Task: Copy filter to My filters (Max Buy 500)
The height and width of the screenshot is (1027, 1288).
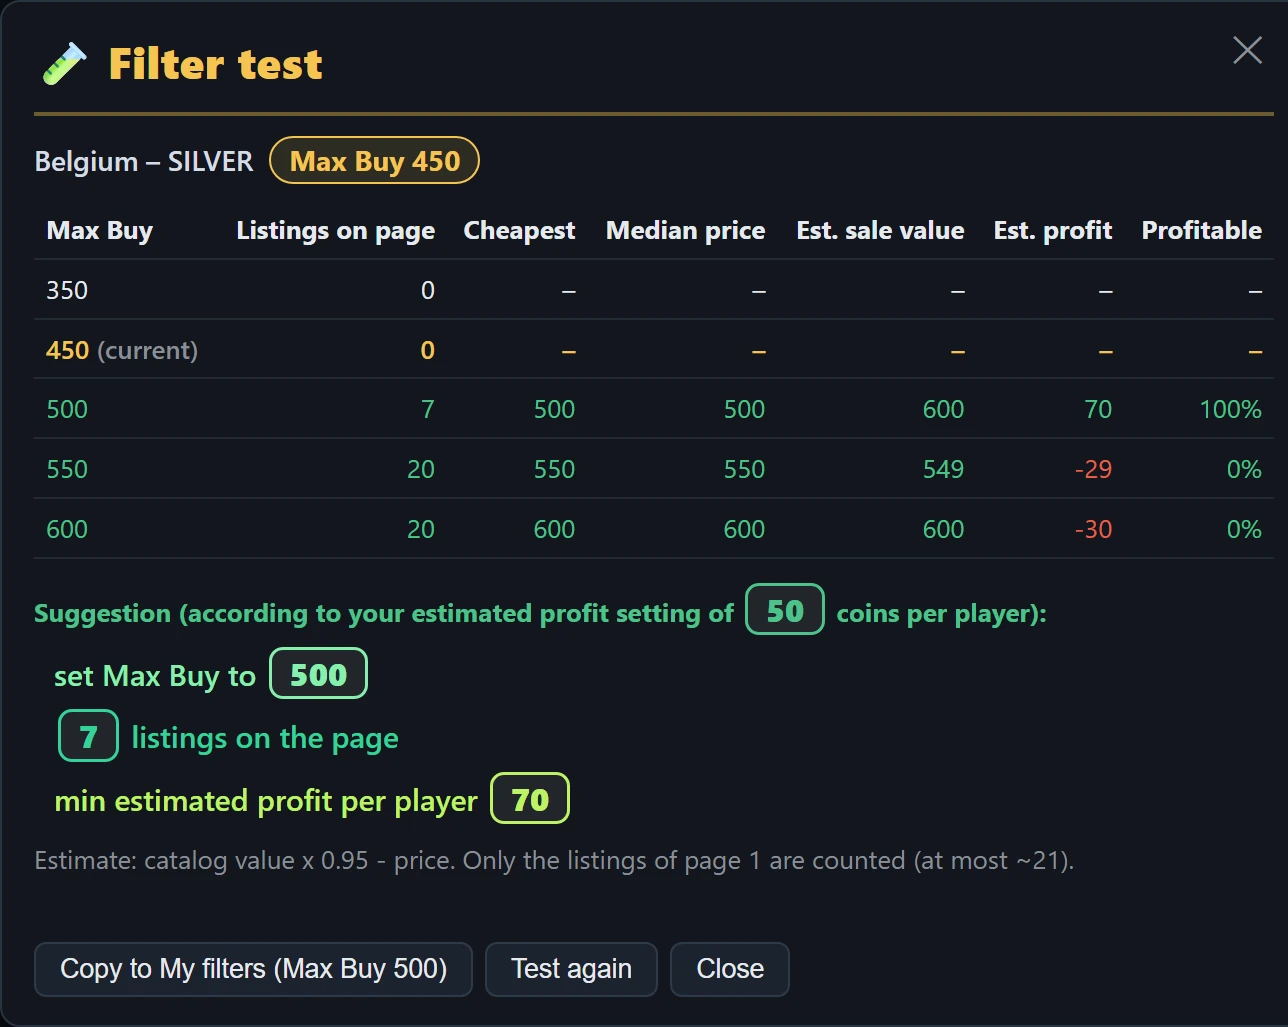Action: (x=253, y=969)
